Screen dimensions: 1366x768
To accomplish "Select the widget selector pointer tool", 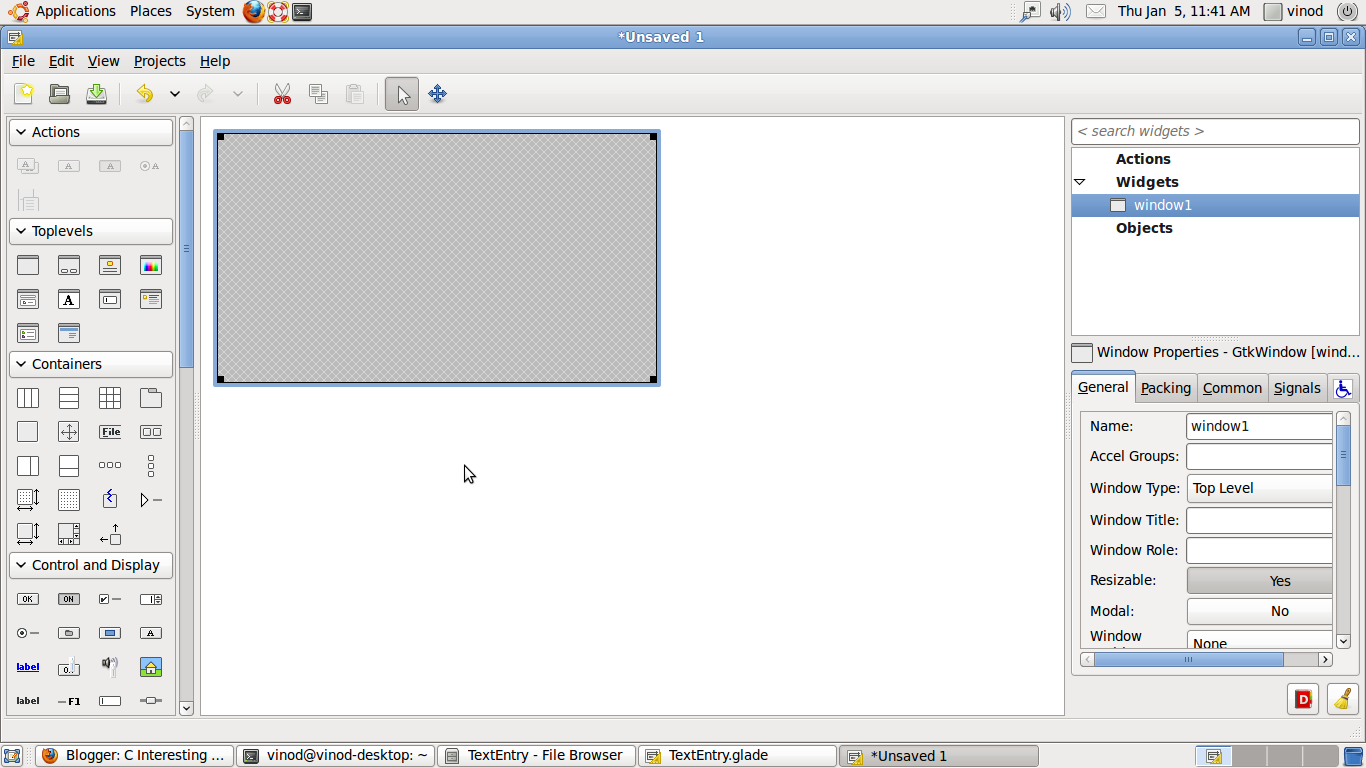I will (401, 93).
